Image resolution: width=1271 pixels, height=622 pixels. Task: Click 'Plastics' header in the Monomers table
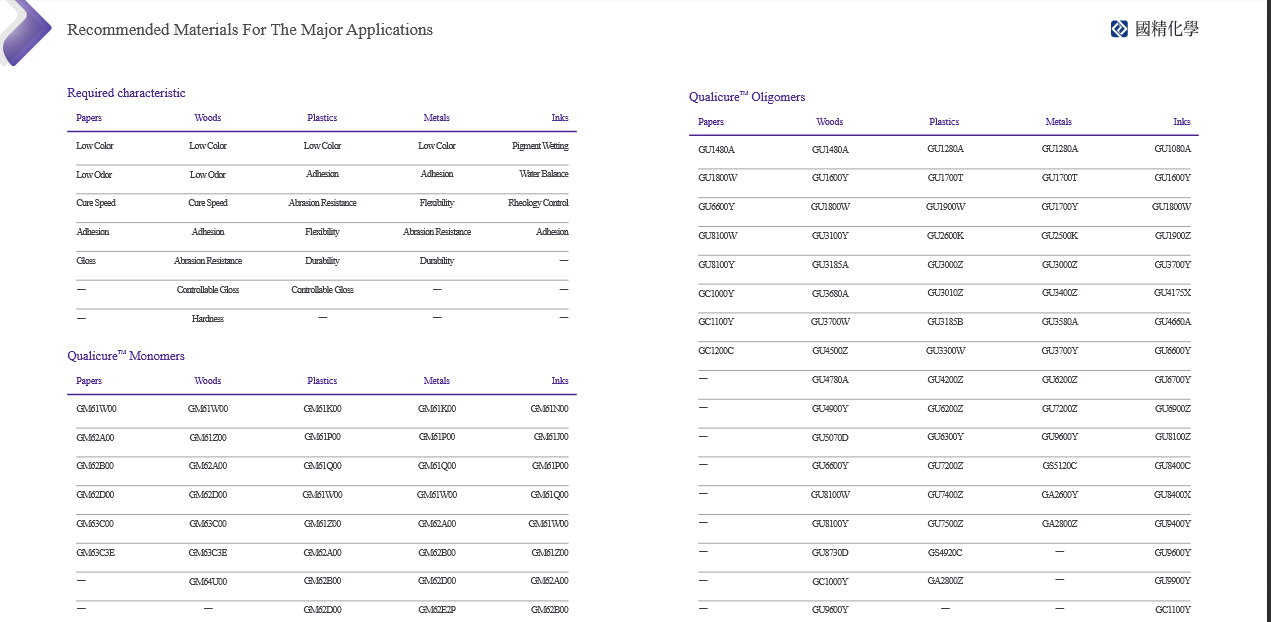pos(322,381)
